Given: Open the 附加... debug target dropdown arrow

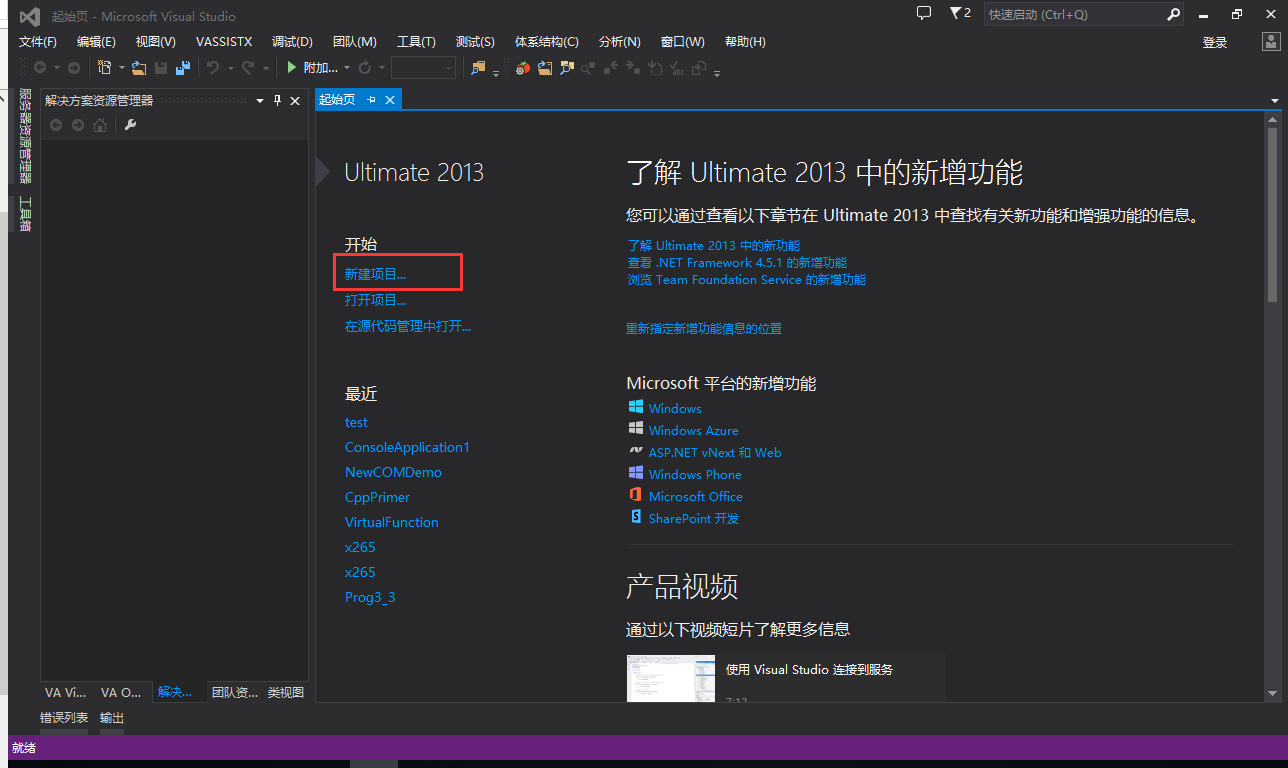Looking at the screenshot, I should (x=347, y=67).
